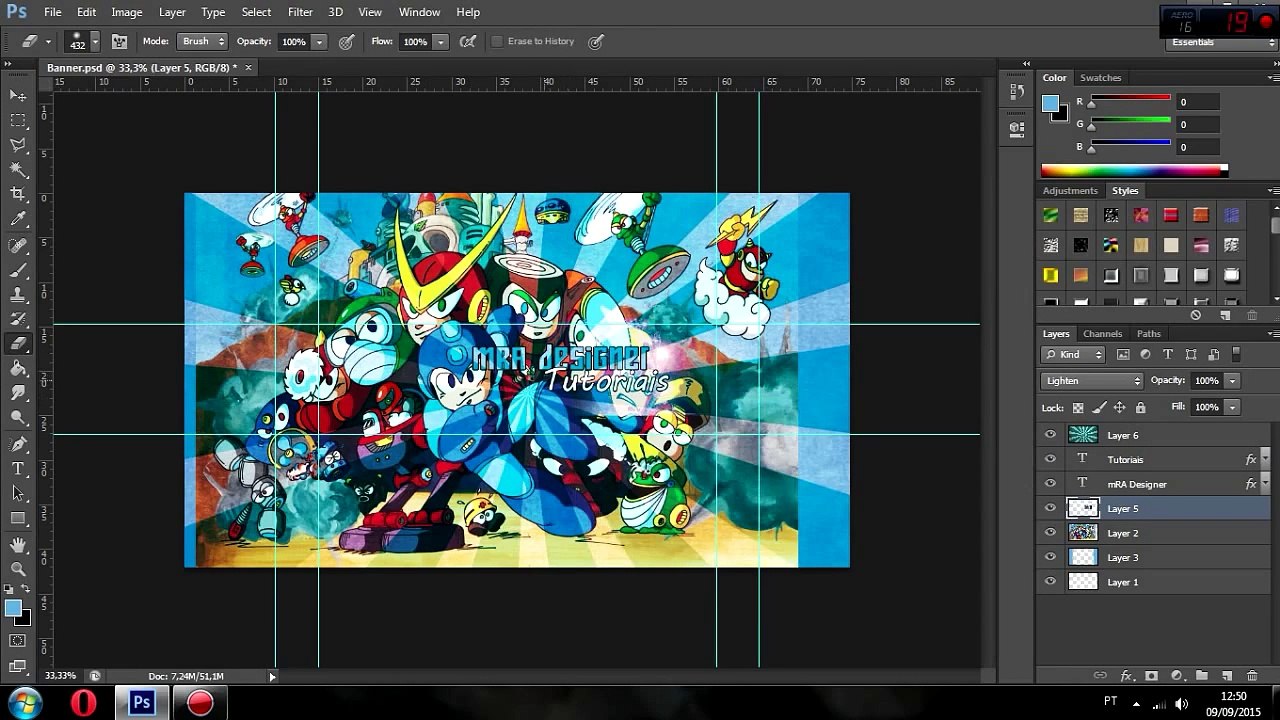Select the Clone Stamp tool
This screenshot has height=720, width=1280.
point(18,295)
